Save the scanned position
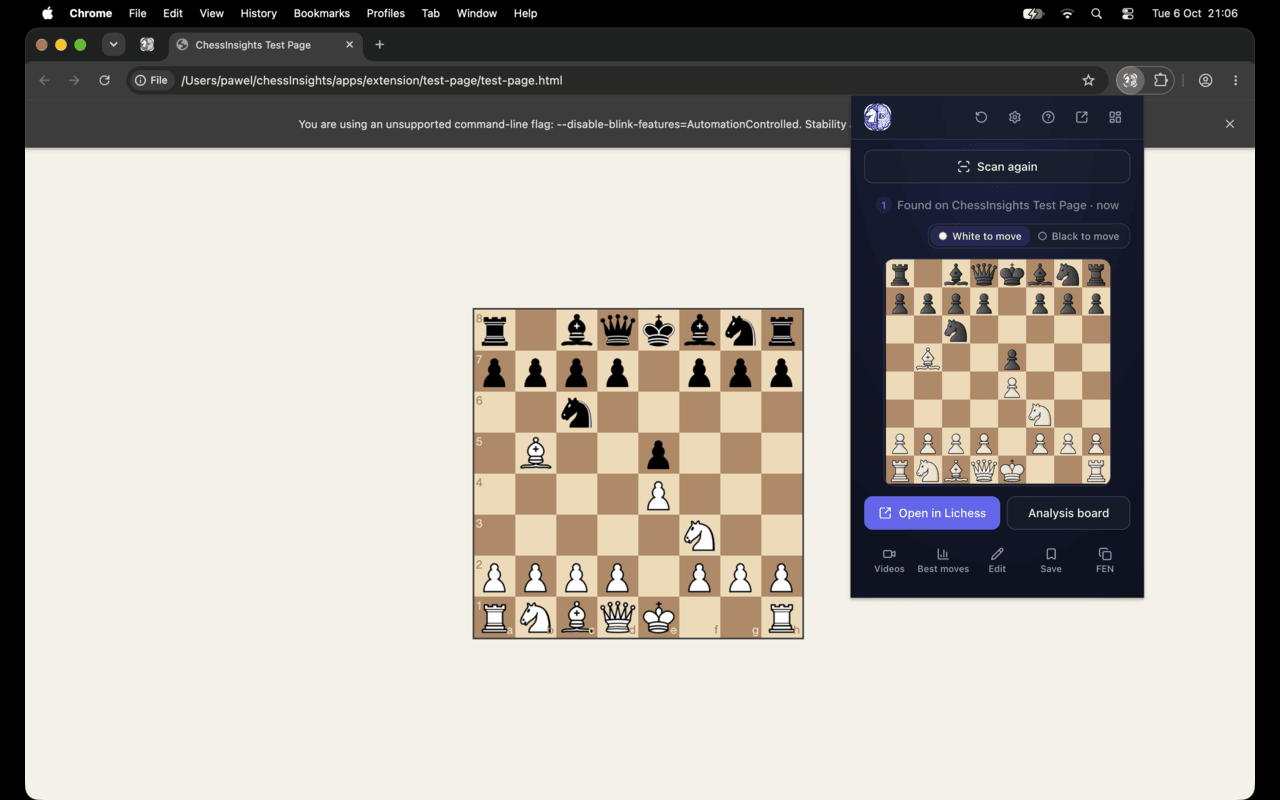Image resolution: width=1280 pixels, height=800 pixels. click(1051, 560)
